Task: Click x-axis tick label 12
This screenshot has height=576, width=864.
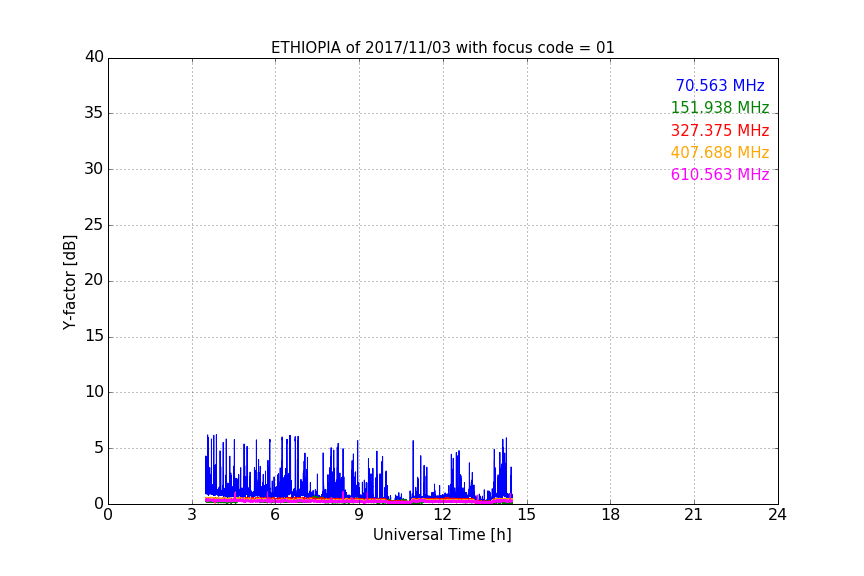Action: pyautogui.click(x=443, y=515)
